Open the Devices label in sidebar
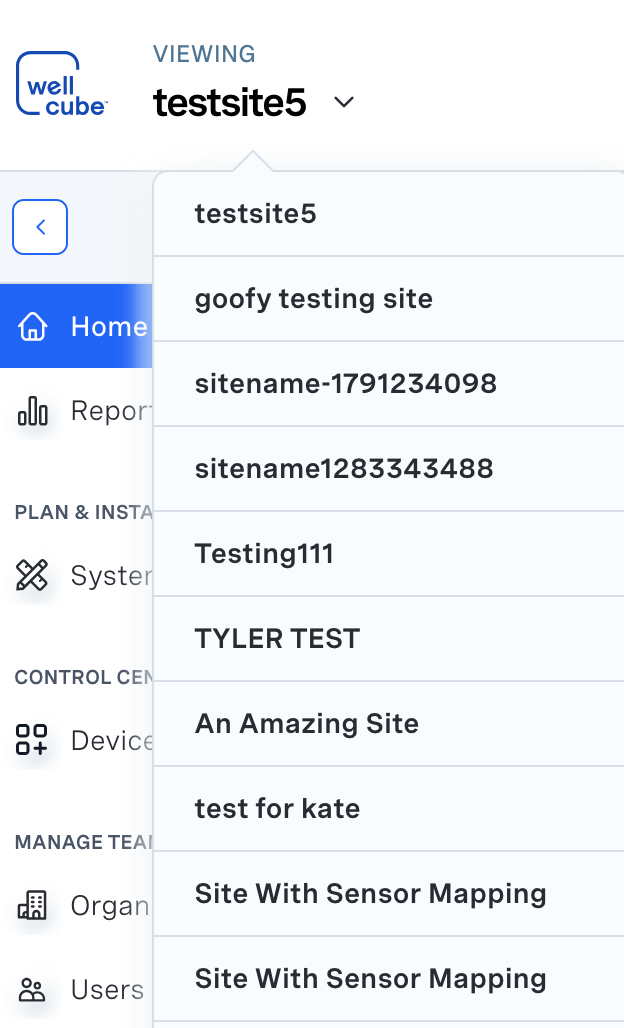The image size is (624, 1028). coord(111,741)
